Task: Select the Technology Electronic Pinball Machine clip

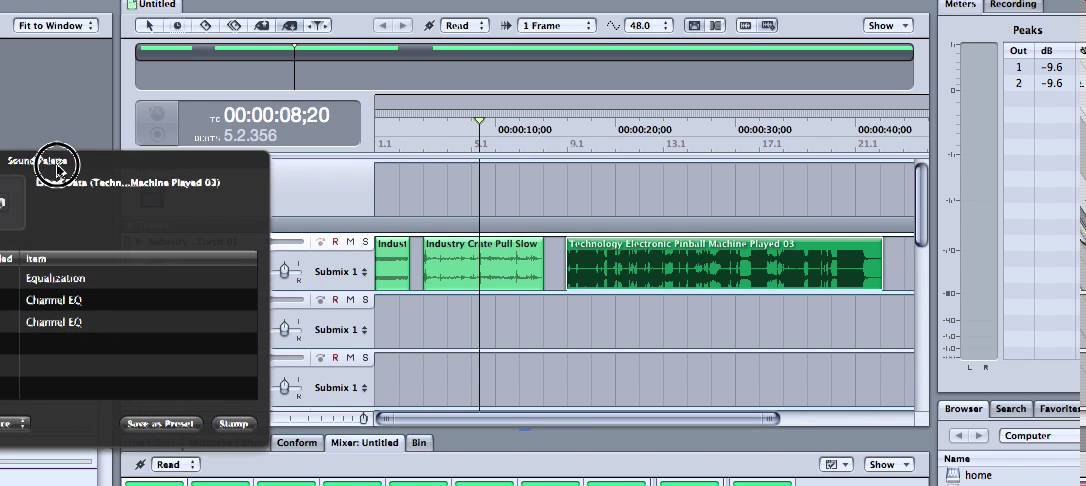Action: pyautogui.click(x=724, y=264)
